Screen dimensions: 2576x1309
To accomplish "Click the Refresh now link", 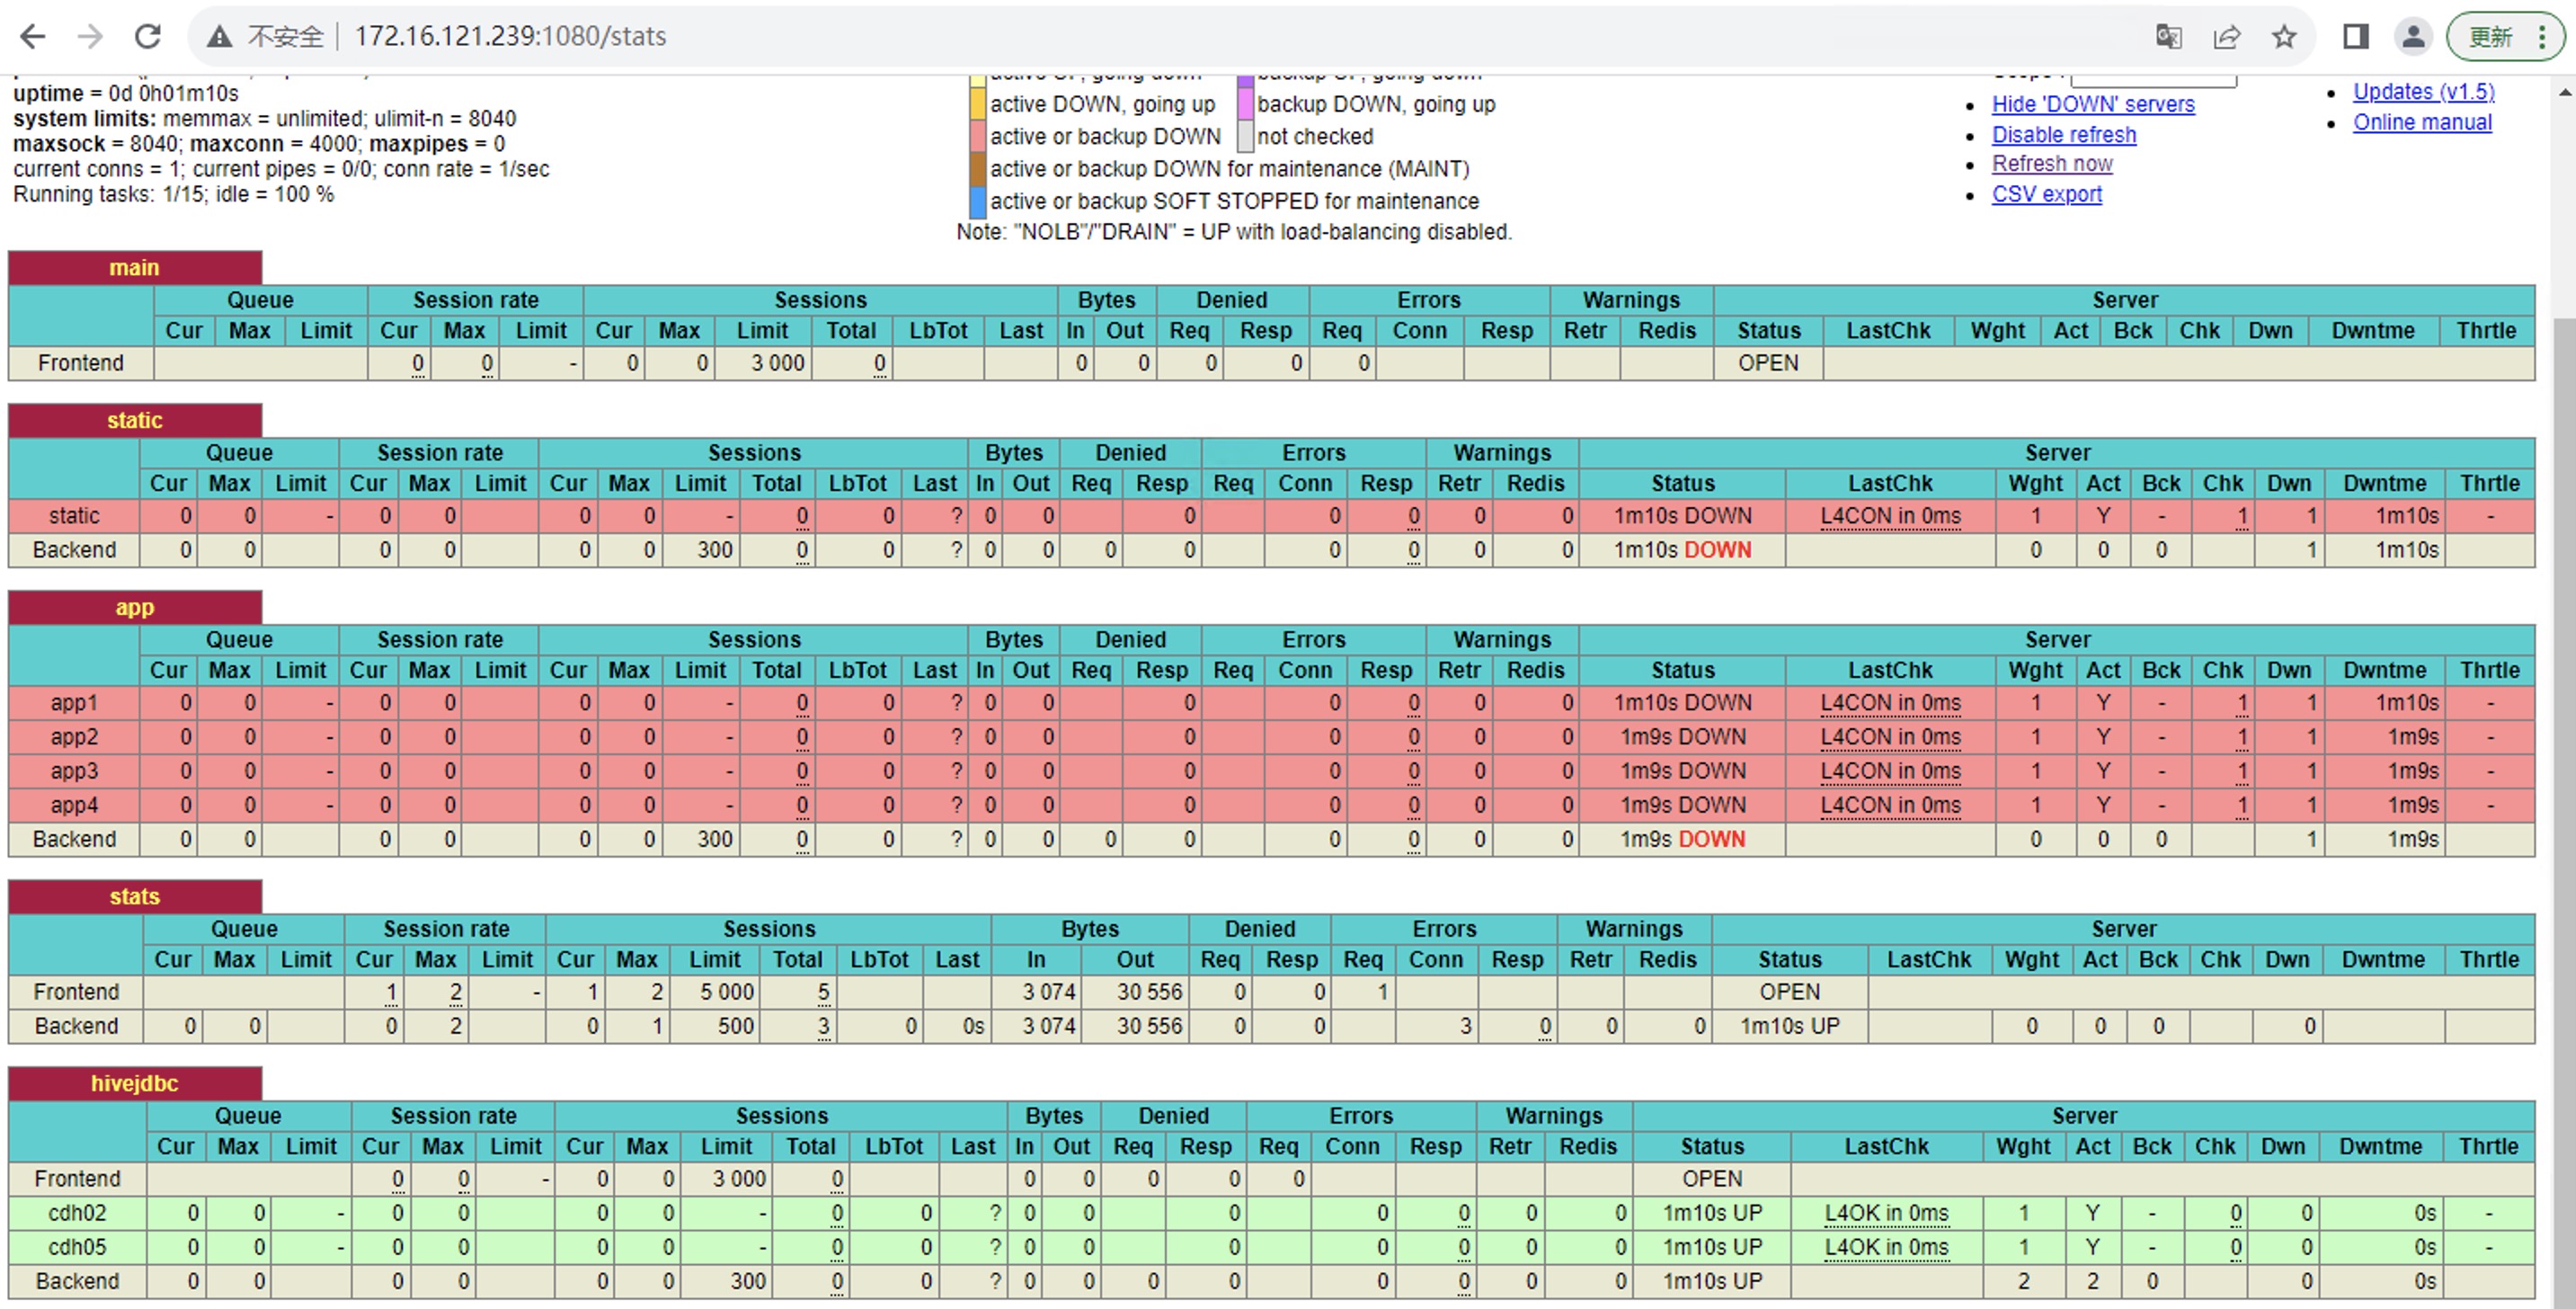I will coord(2052,163).
